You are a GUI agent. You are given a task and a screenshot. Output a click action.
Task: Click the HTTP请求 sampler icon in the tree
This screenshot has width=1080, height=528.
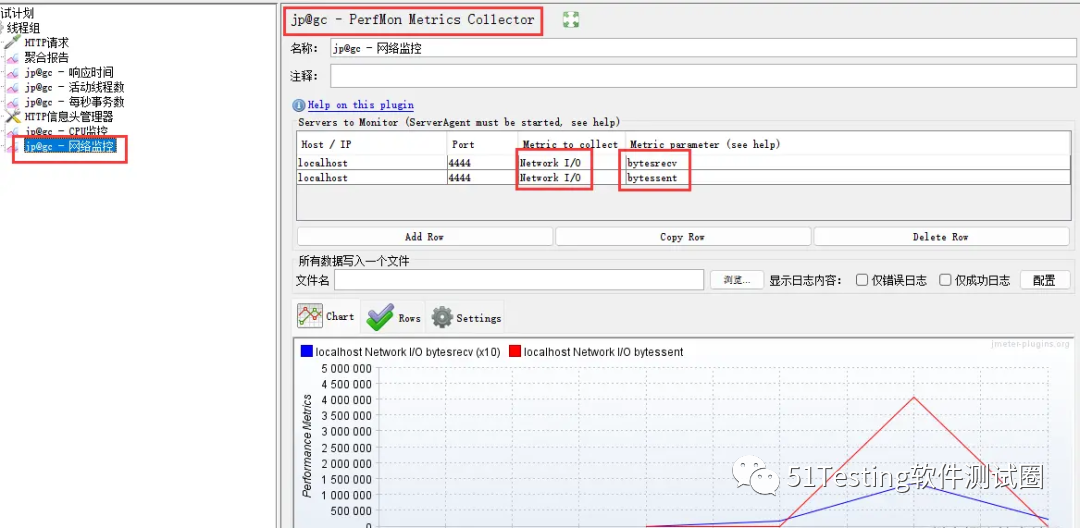click(x=12, y=43)
